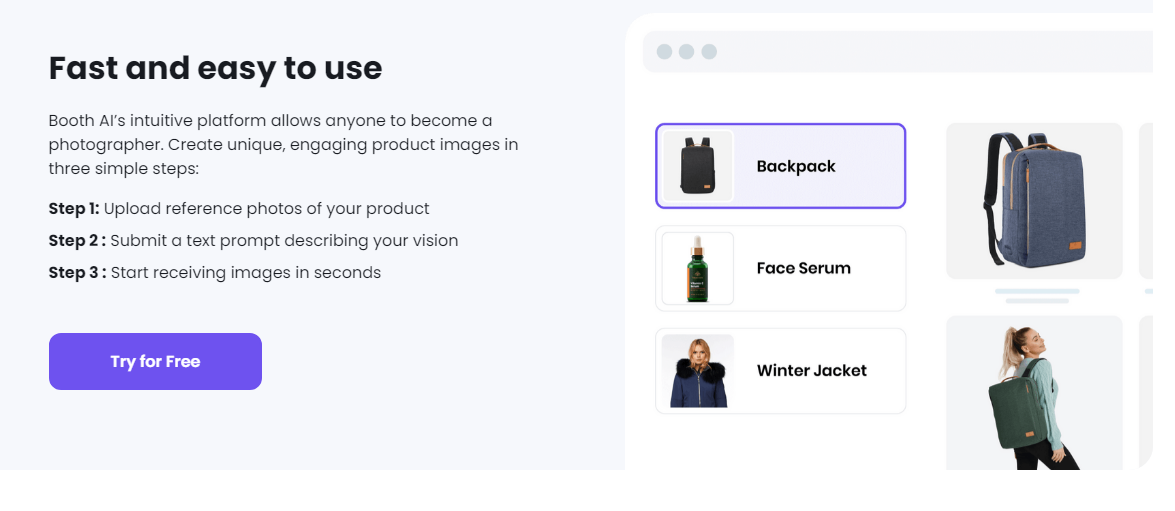This screenshot has height=511, width=1175.
Task: Click the first gray window dot
Action: (664, 52)
